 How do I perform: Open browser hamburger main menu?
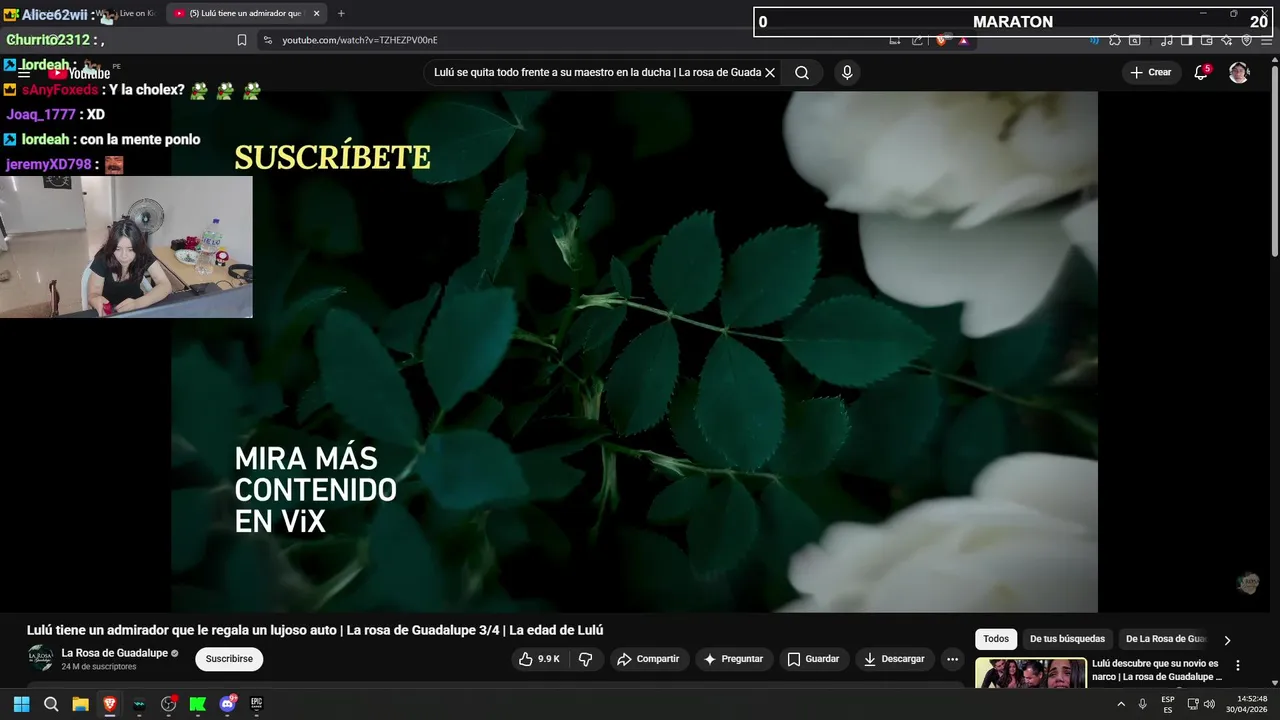click(x=1267, y=40)
